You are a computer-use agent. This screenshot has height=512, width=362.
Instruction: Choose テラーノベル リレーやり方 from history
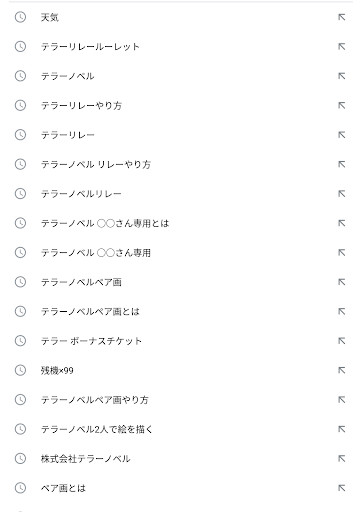click(181, 164)
